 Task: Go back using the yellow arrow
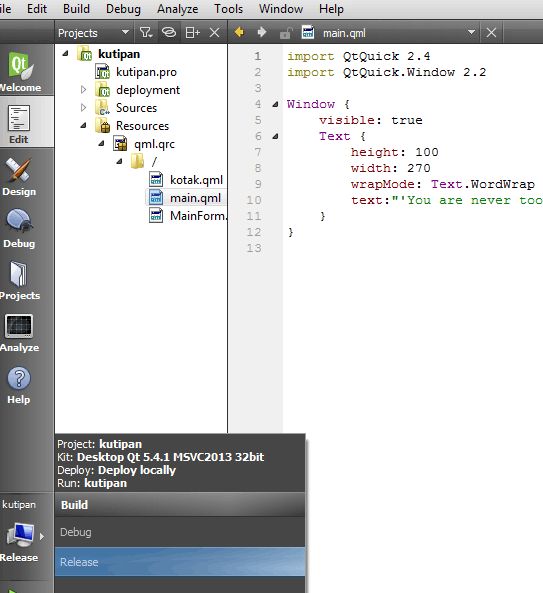[x=239, y=33]
